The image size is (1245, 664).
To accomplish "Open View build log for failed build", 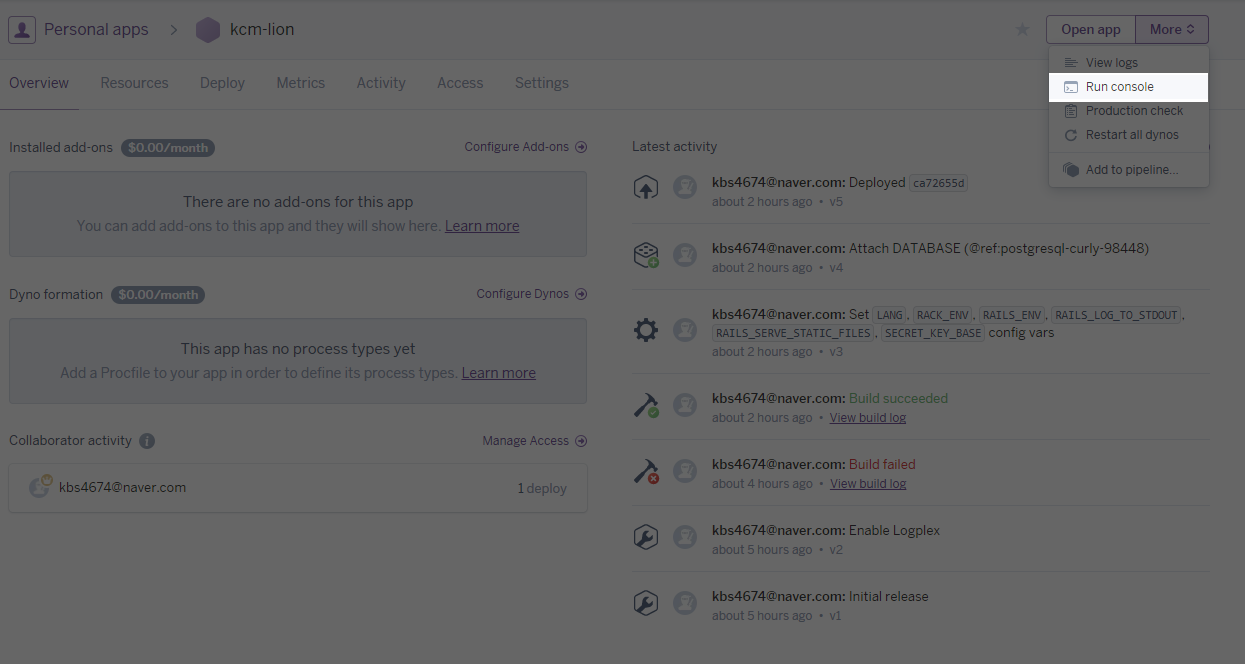I will [x=868, y=484].
